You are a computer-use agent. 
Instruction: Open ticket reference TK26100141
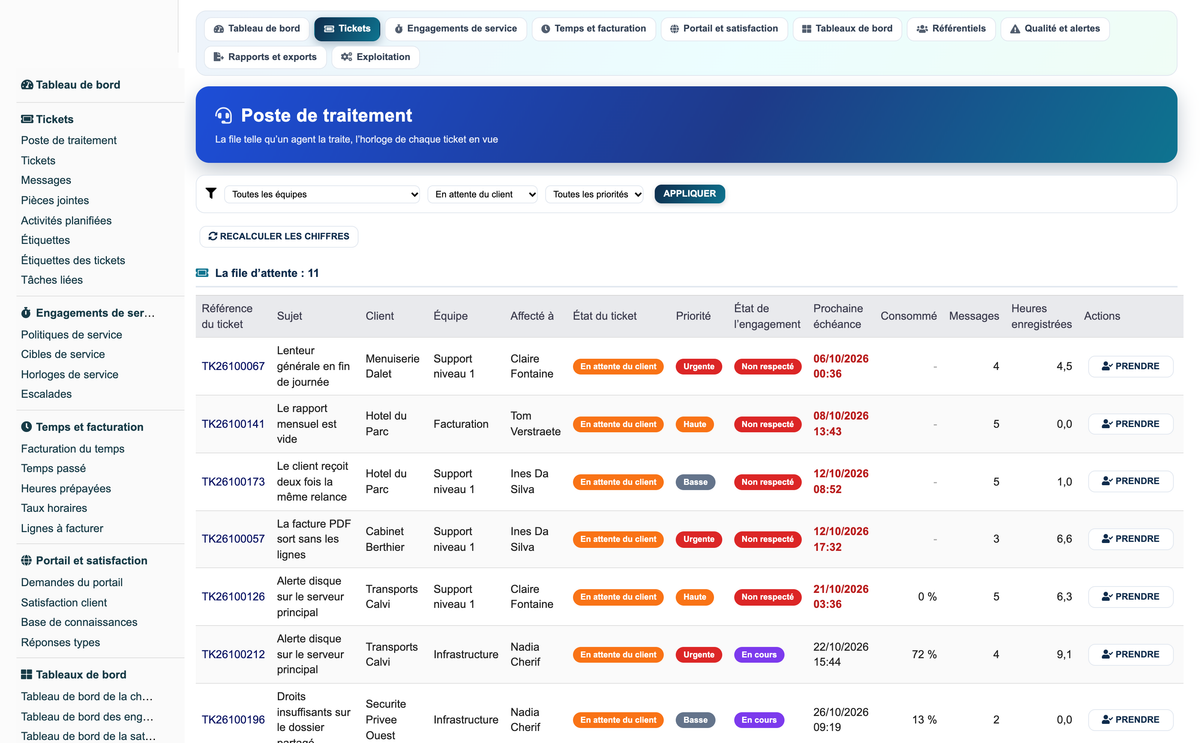[x=233, y=424]
